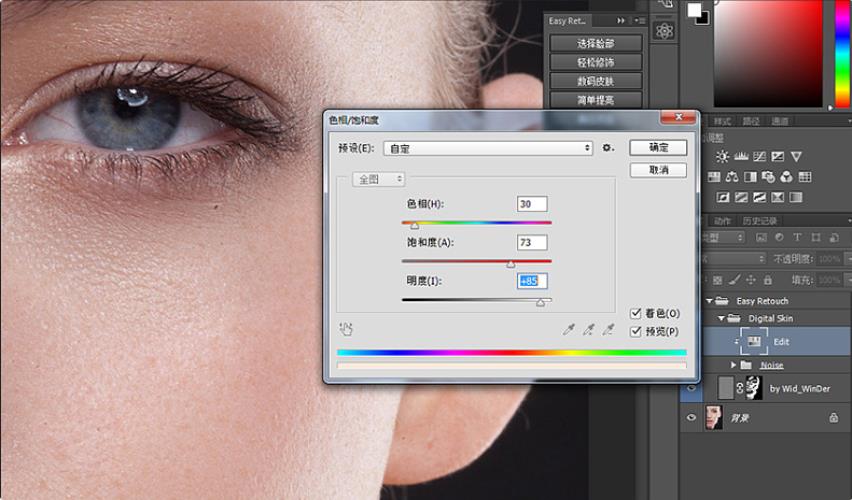The image size is (852, 500).
Task: Click the 色相 hue slider handle
Action: click(x=415, y=225)
